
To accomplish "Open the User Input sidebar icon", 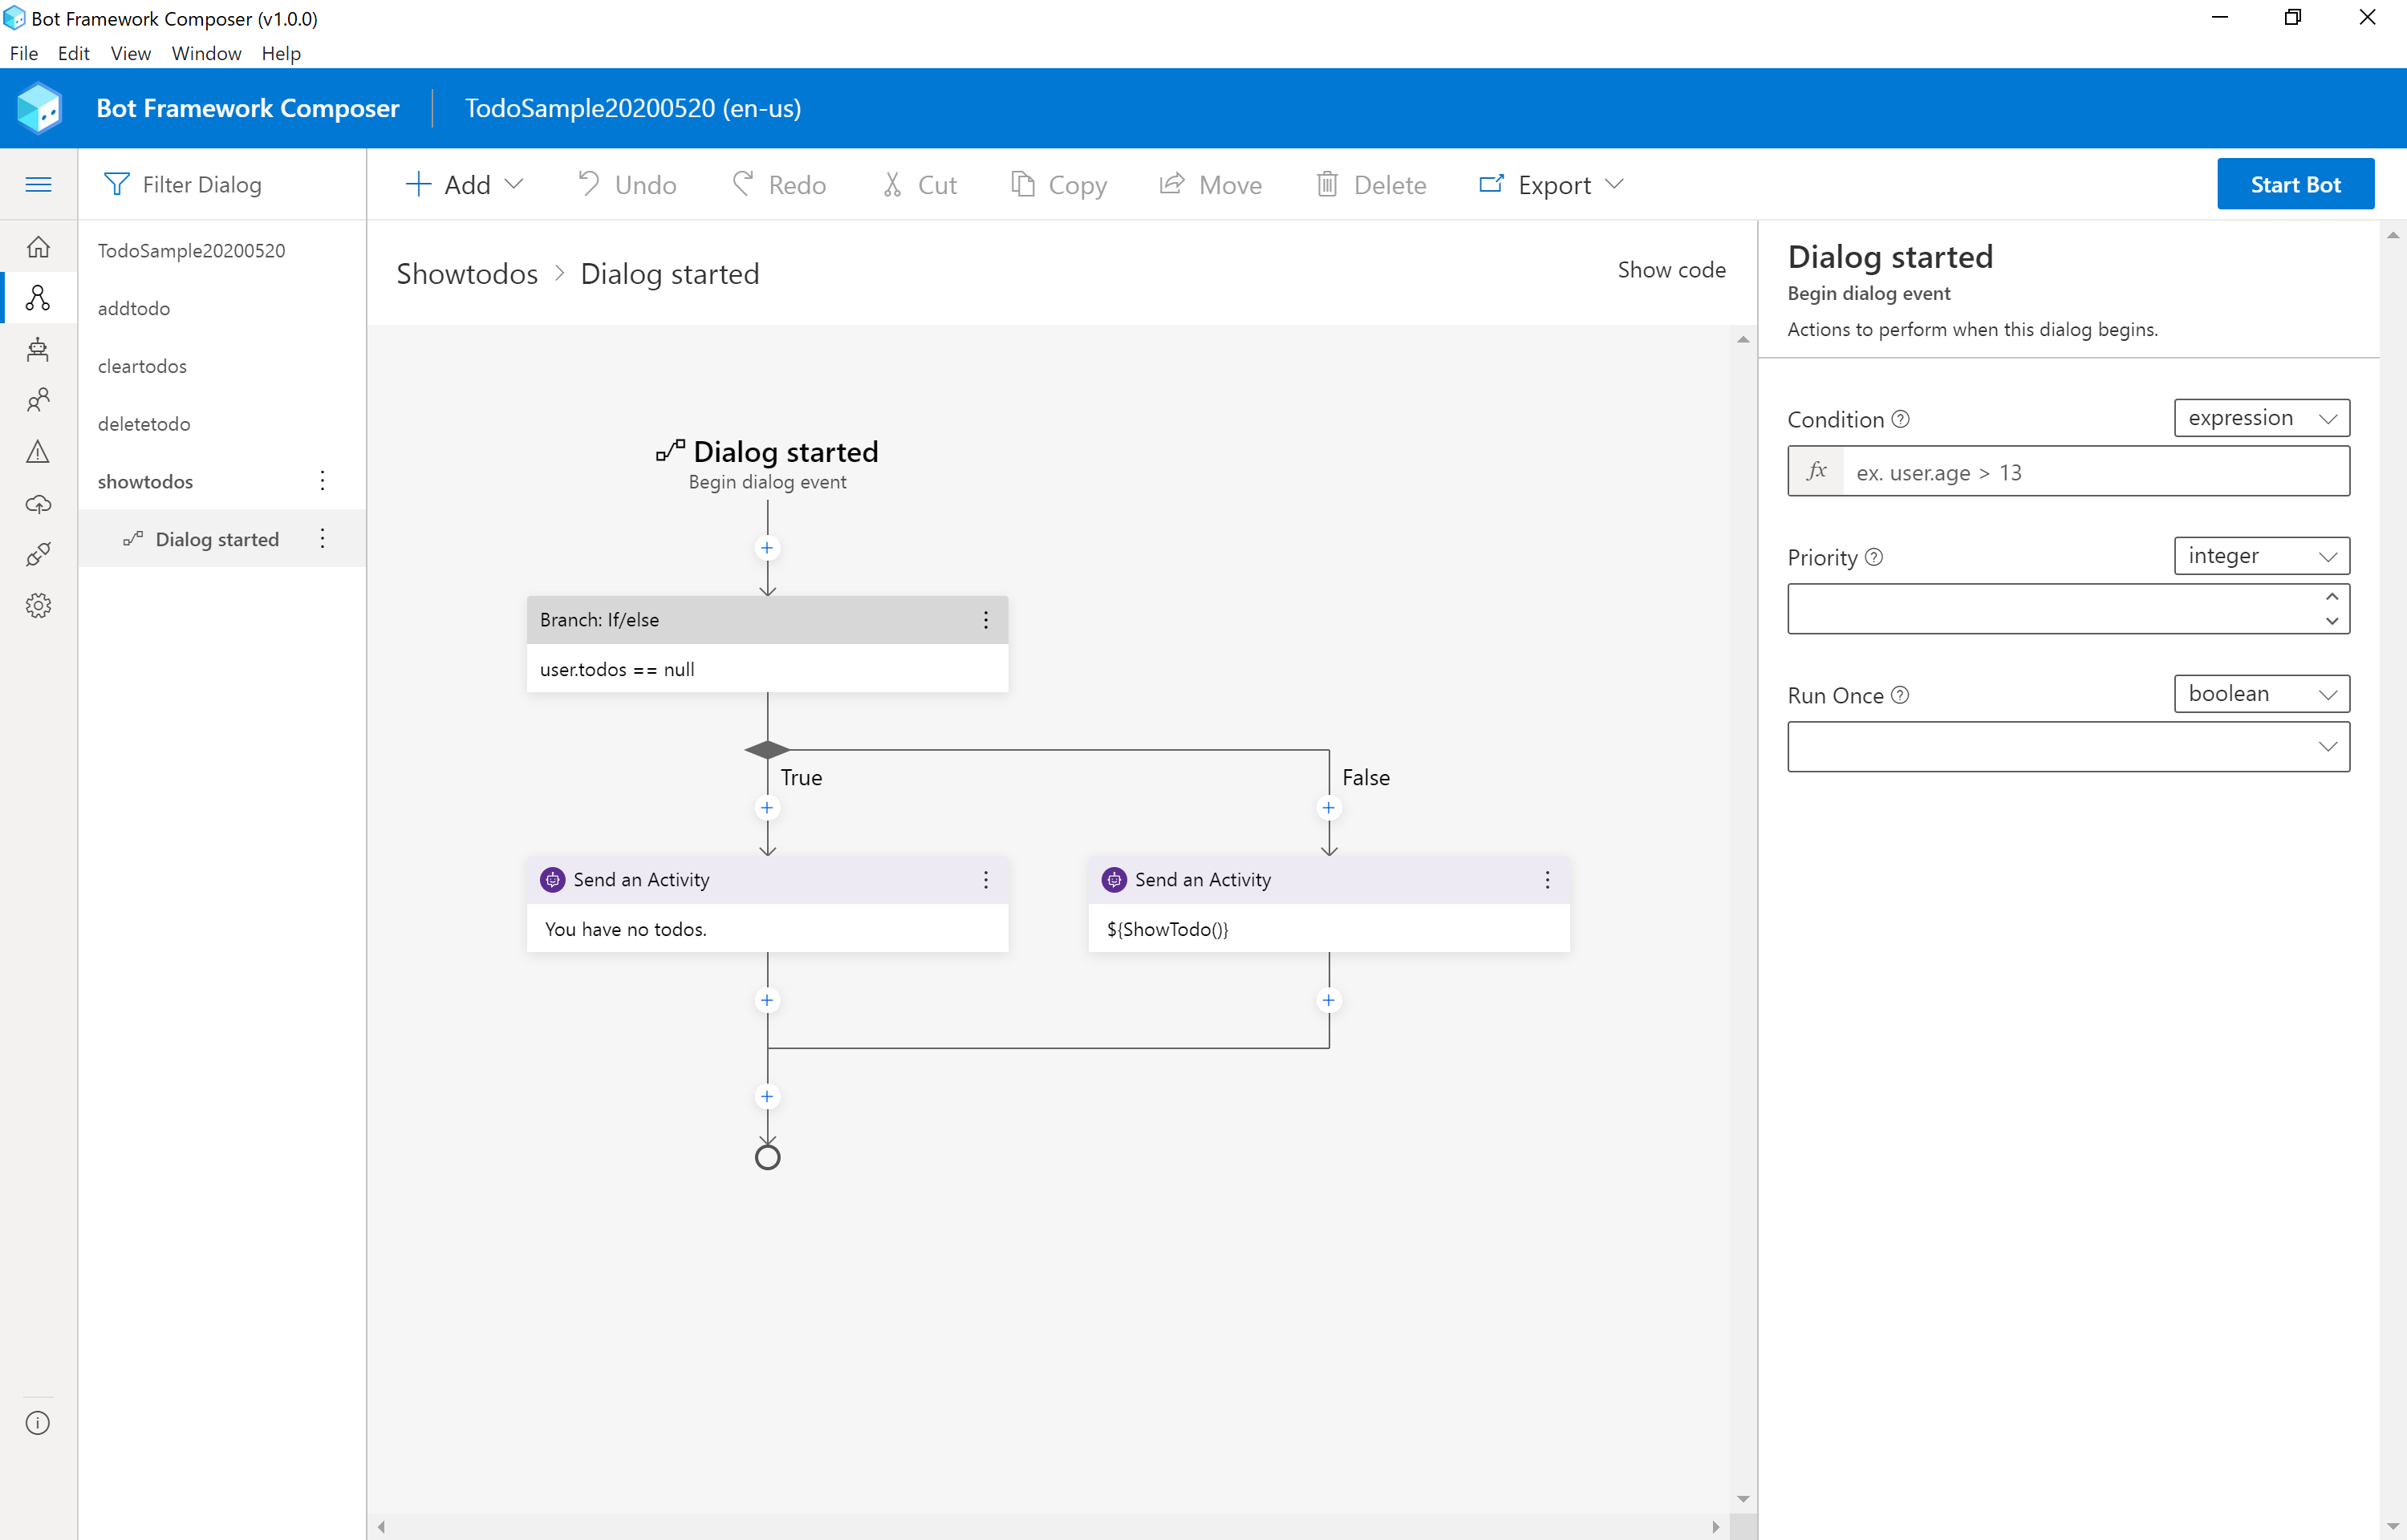I will tap(38, 400).
